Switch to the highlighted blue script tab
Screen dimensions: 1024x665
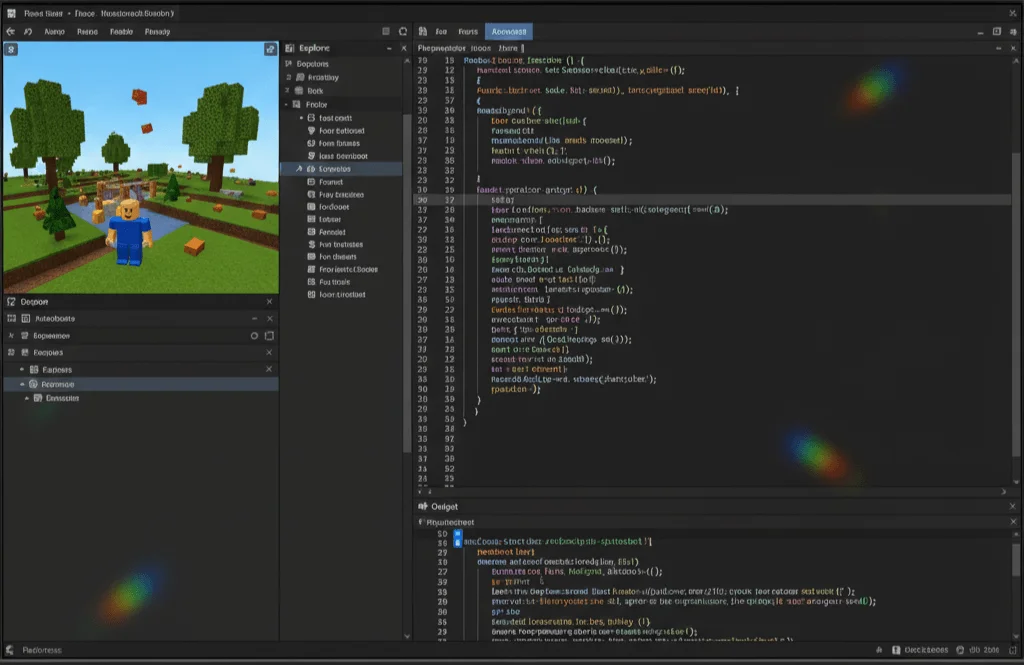click(508, 31)
